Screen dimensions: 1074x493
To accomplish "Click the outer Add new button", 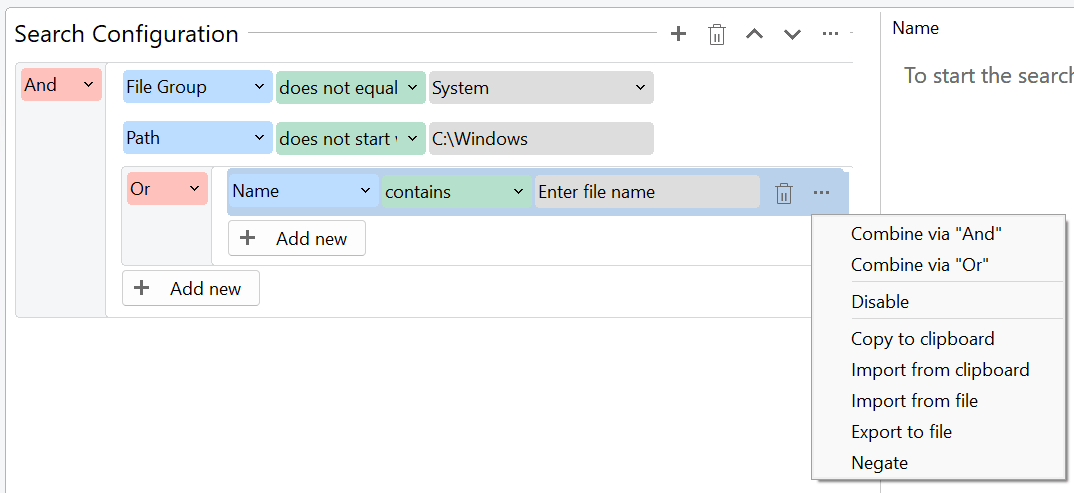I will (191, 289).
